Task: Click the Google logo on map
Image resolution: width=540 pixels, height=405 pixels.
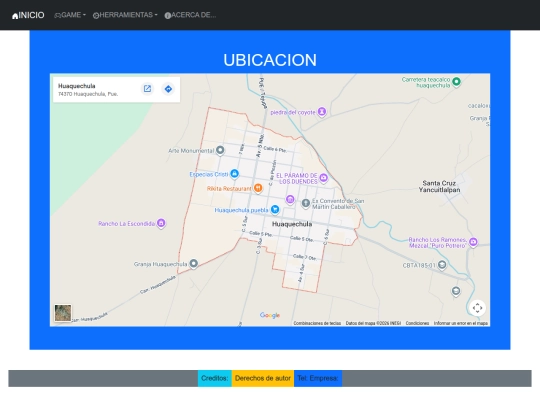Action: [270, 315]
